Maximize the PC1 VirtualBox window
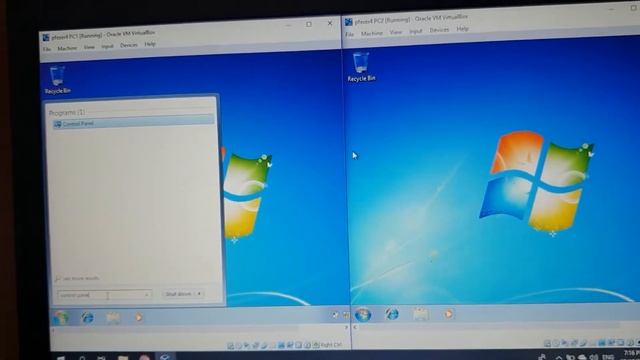 click(309, 24)
